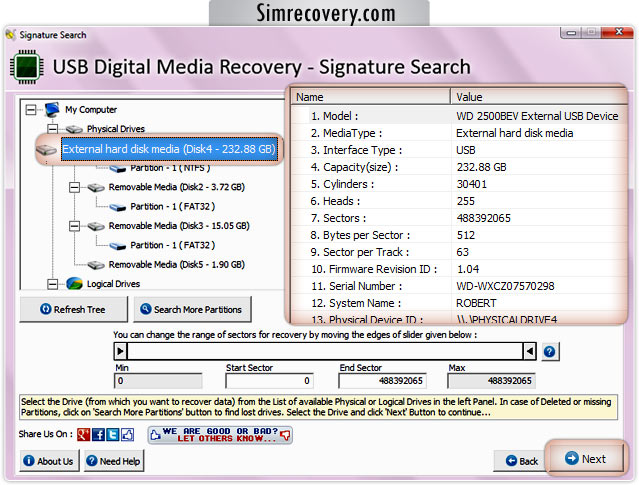Viewport: 639px width, 485px height.
Task: Click Search More Partitions button
Action: [192, 309]
